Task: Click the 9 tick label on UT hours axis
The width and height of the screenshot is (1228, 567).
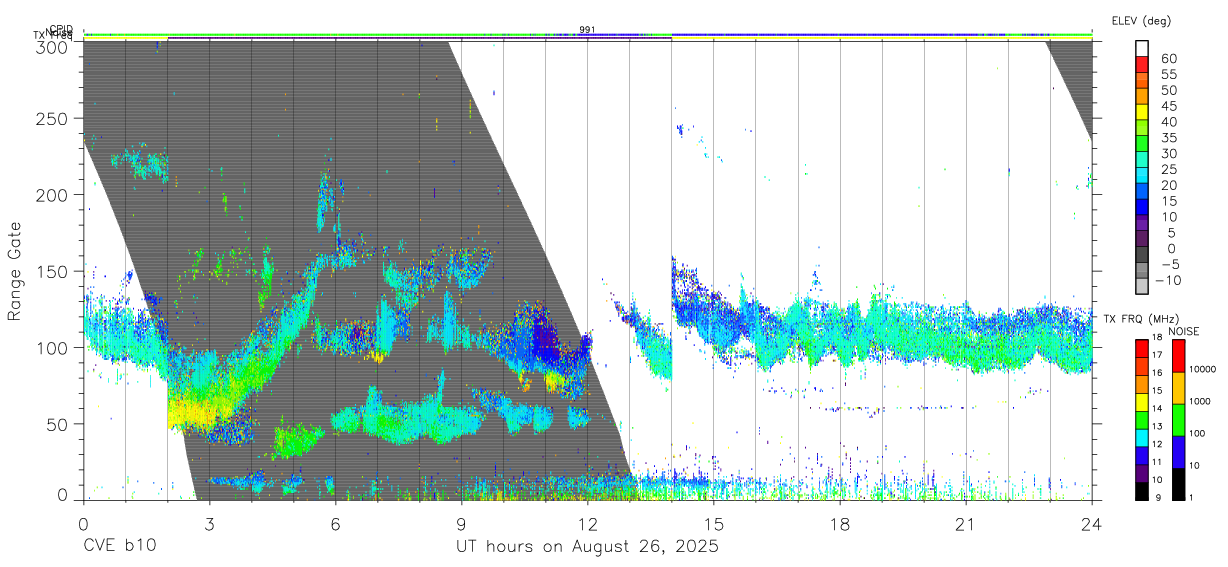Action: point(461,525)
